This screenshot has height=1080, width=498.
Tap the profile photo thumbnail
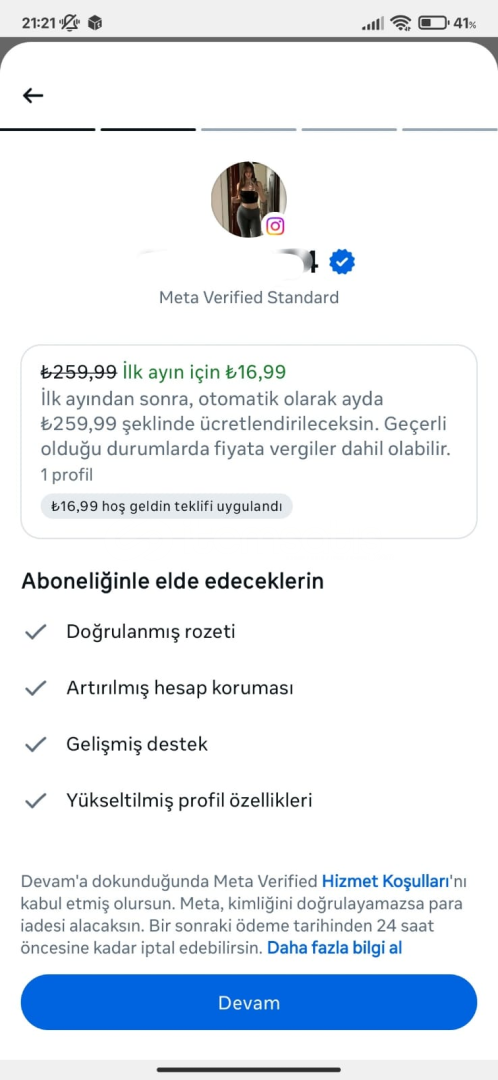point(249,200)
